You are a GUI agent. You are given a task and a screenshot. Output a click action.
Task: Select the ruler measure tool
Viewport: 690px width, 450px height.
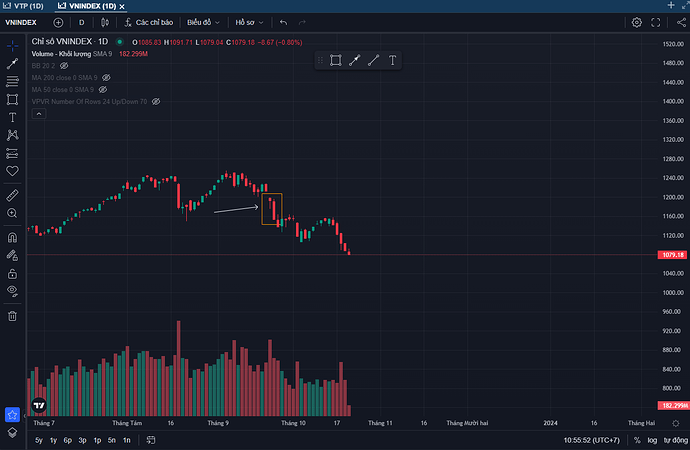[x=12, y=196]
